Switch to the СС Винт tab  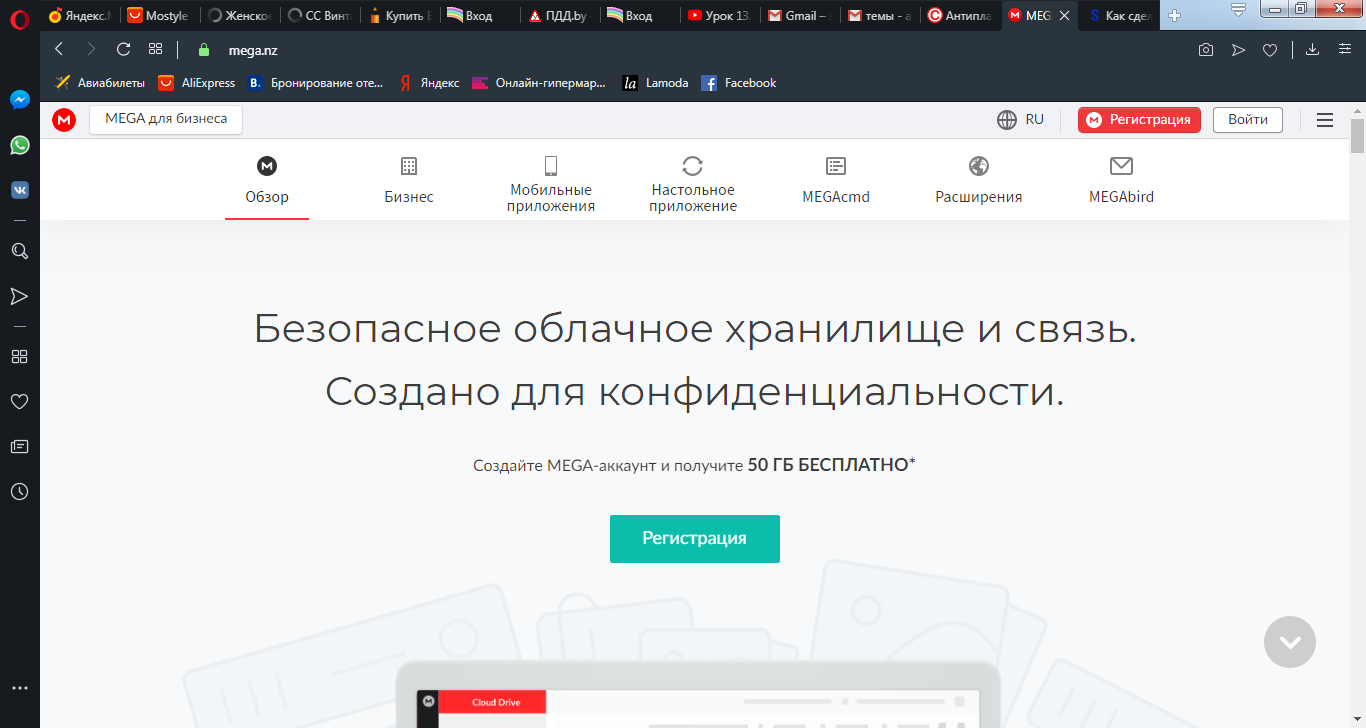319,16
